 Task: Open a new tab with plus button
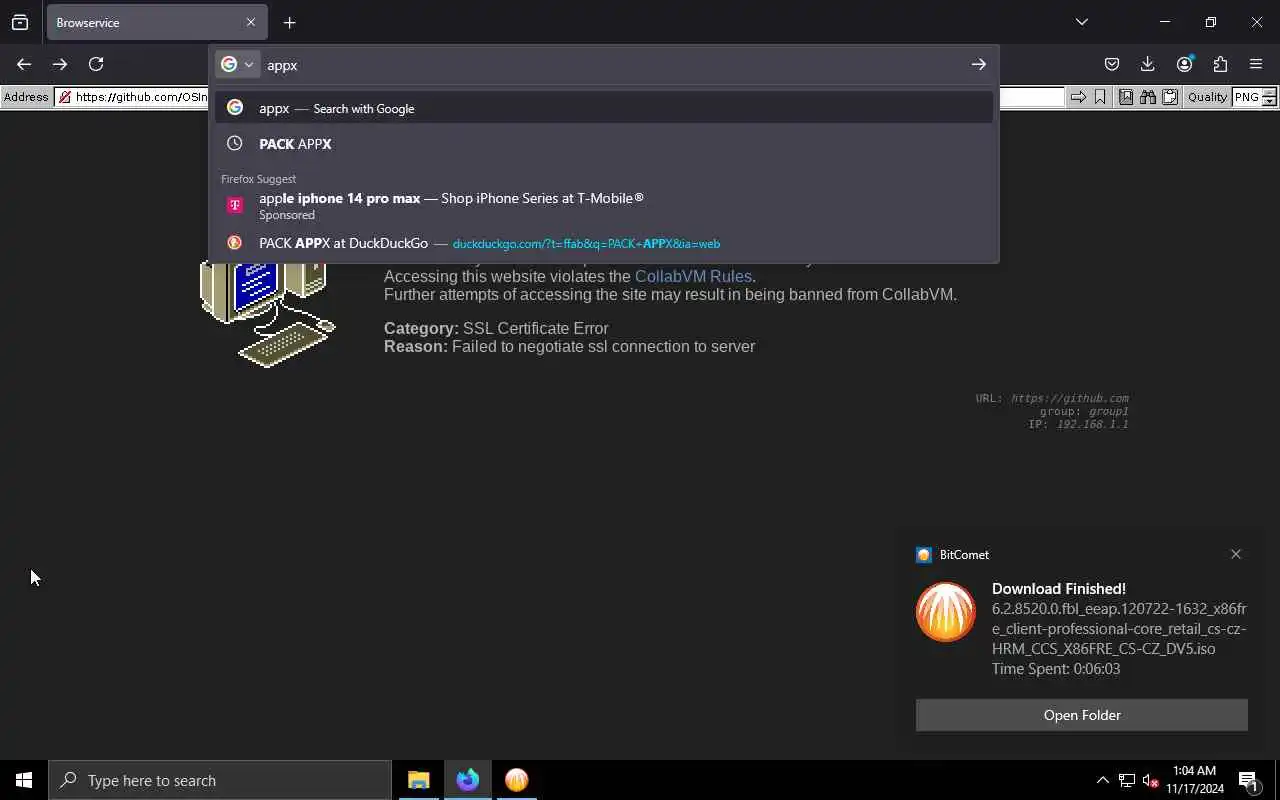click(289, 22)
